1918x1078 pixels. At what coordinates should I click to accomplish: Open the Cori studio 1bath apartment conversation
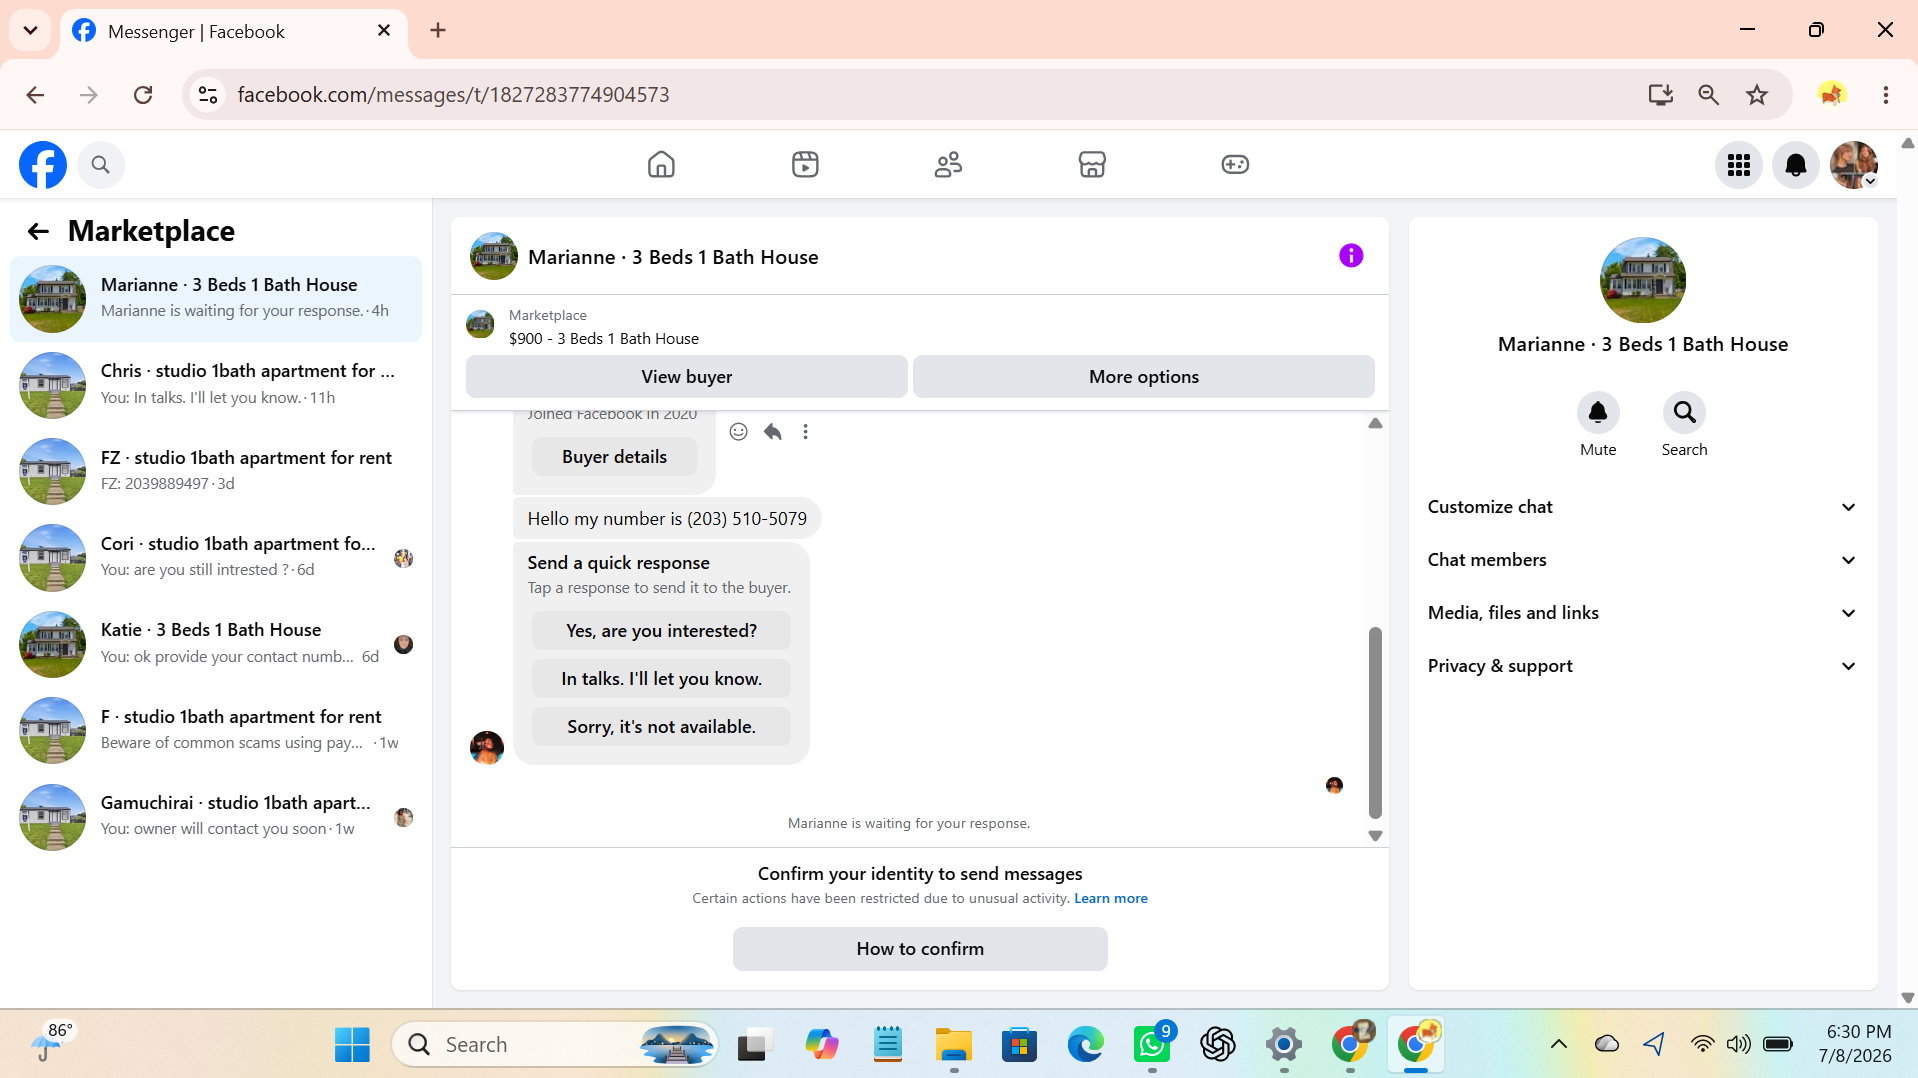tap(216, 558)
